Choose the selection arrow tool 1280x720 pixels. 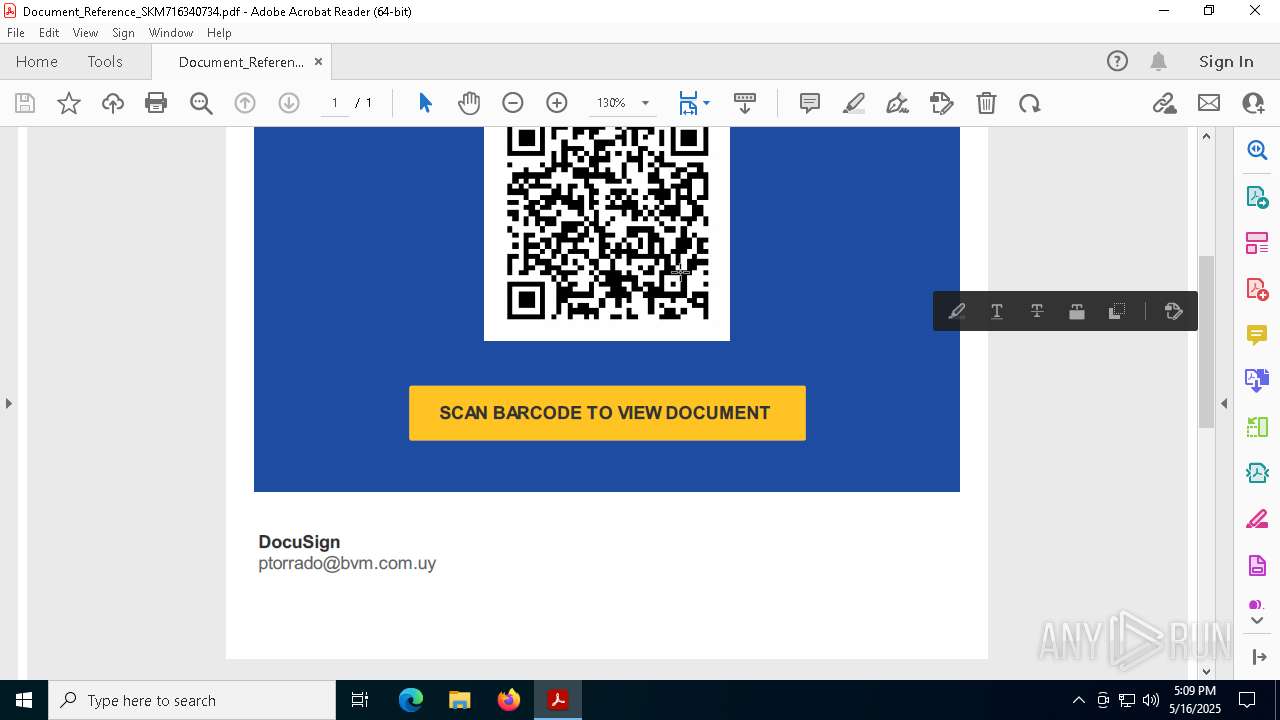425,103
